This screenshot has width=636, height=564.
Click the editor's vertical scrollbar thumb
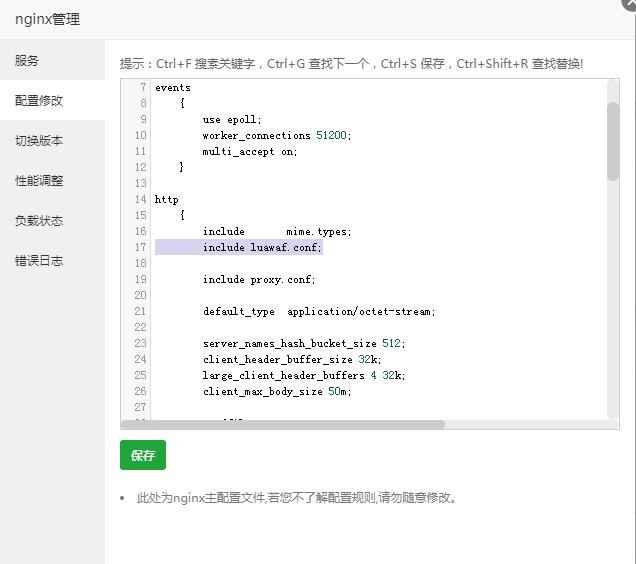point(612,140)
